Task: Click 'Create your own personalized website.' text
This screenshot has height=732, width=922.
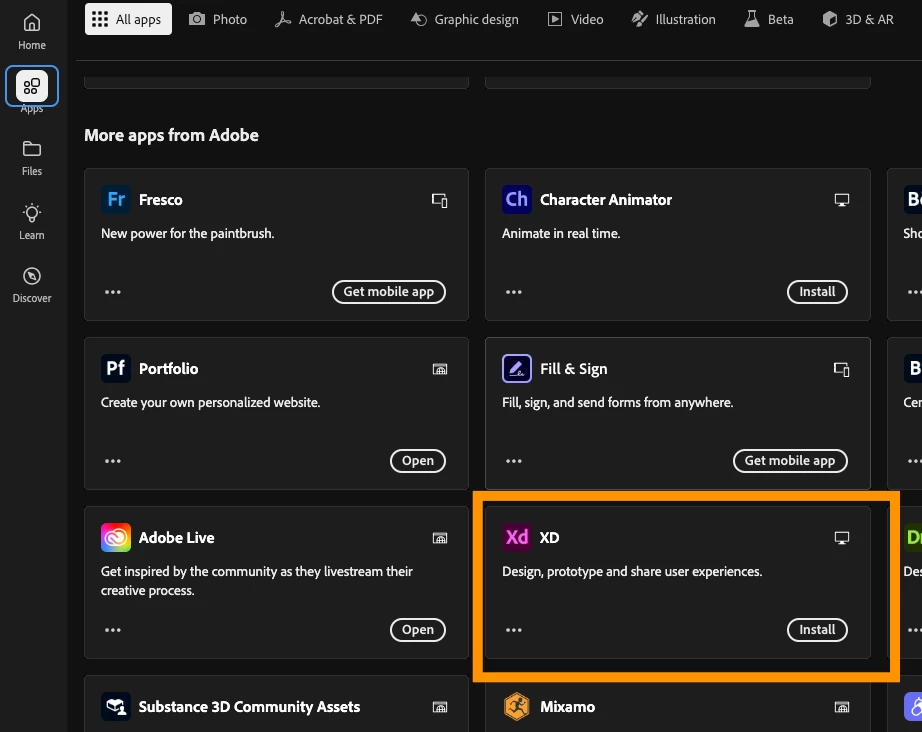Action: [x=211, y=402]
